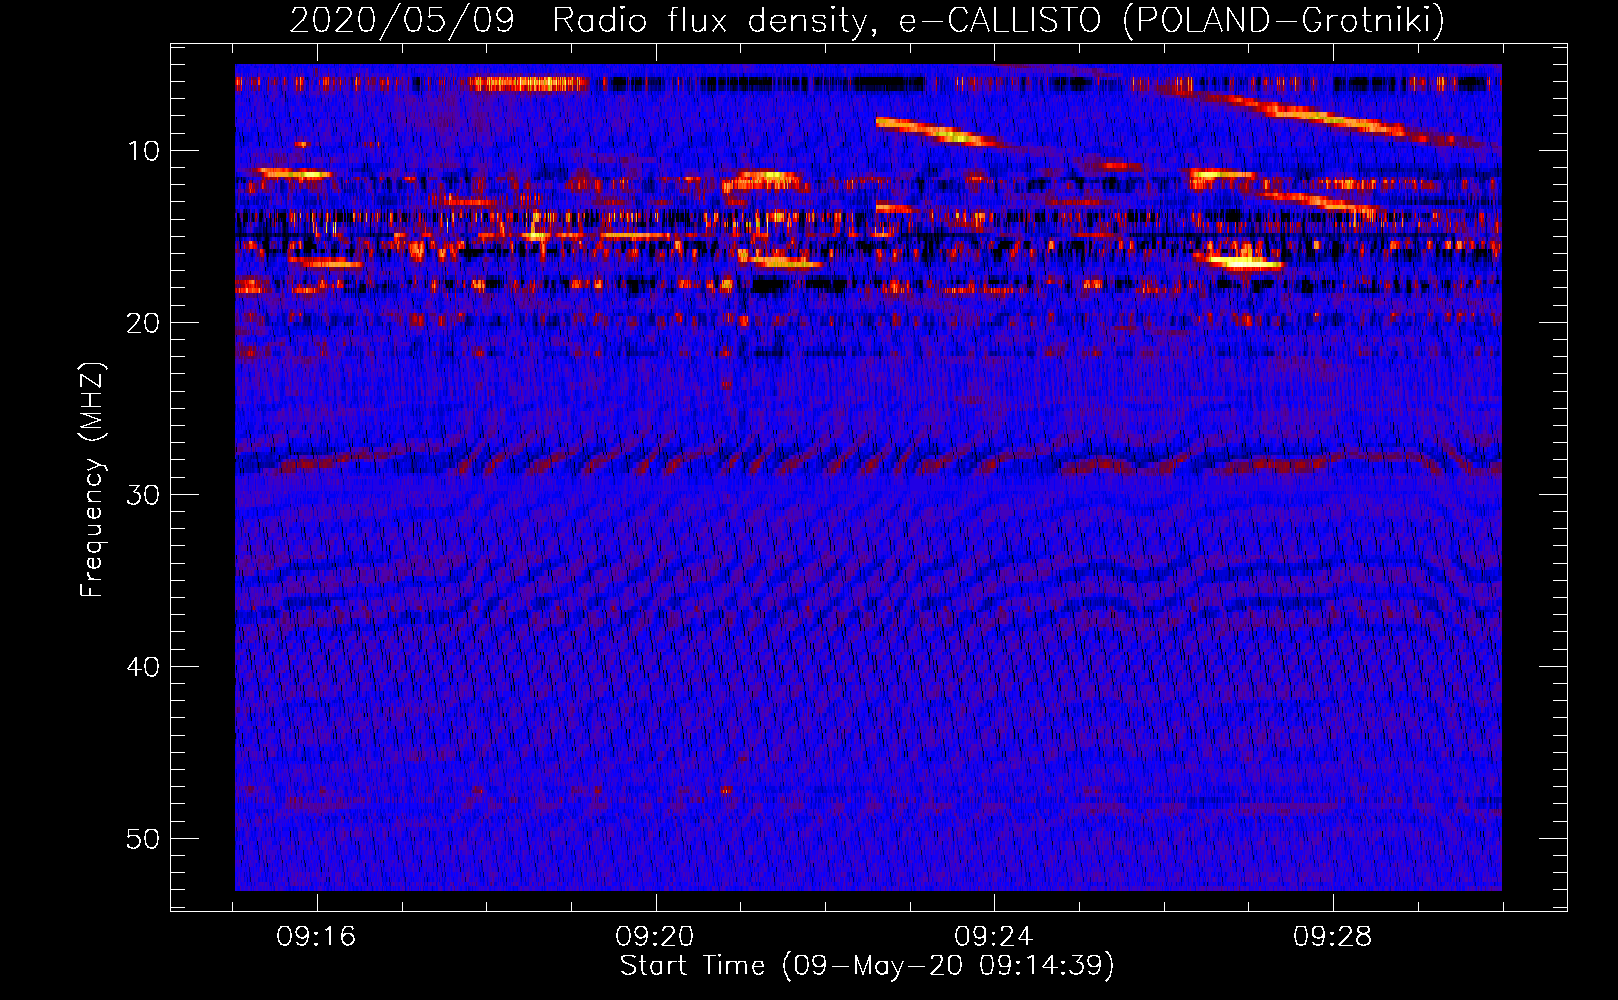Click the "09:20" time tick label
The height and width of the screenshot is (1000, 1618).
click(655, 937)
